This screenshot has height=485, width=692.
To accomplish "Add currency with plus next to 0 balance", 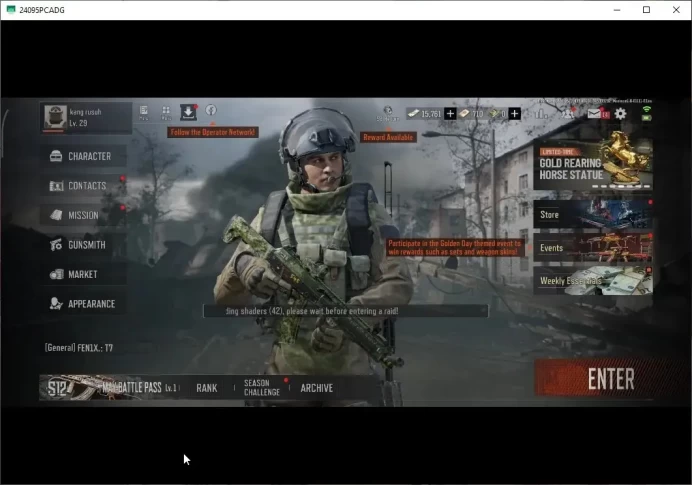I will (514, 114).
